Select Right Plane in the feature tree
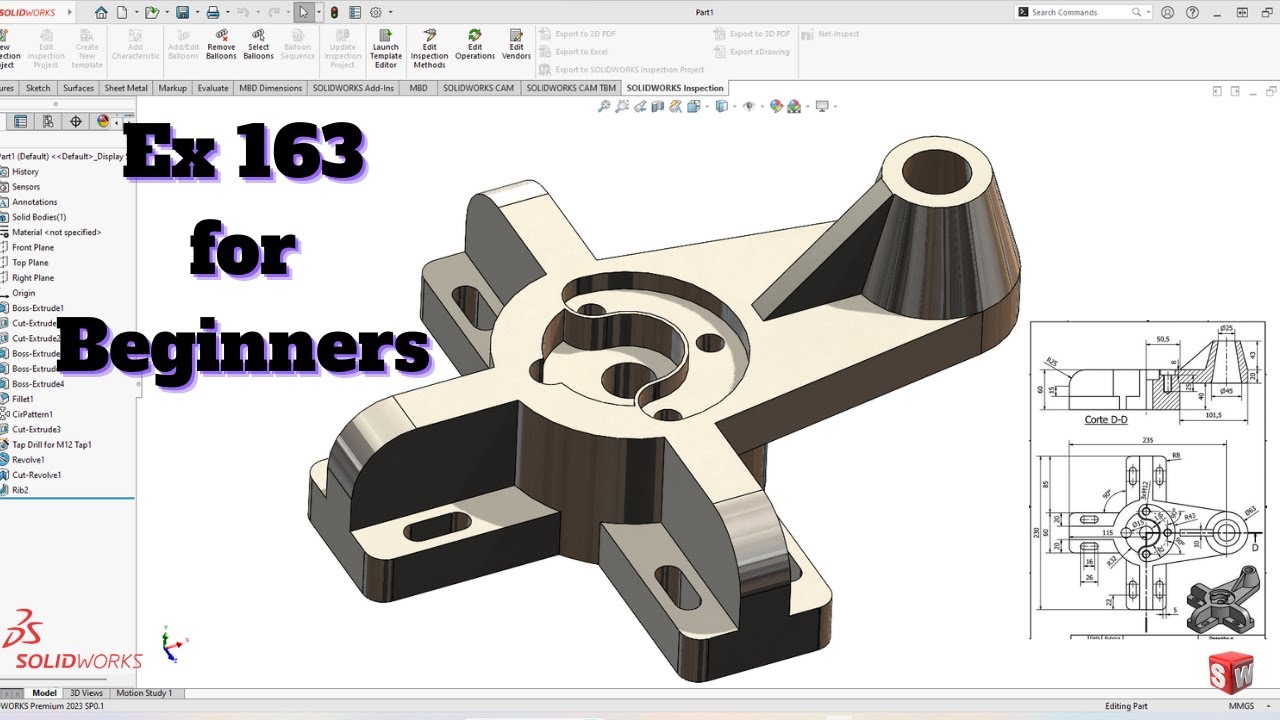 33,277
